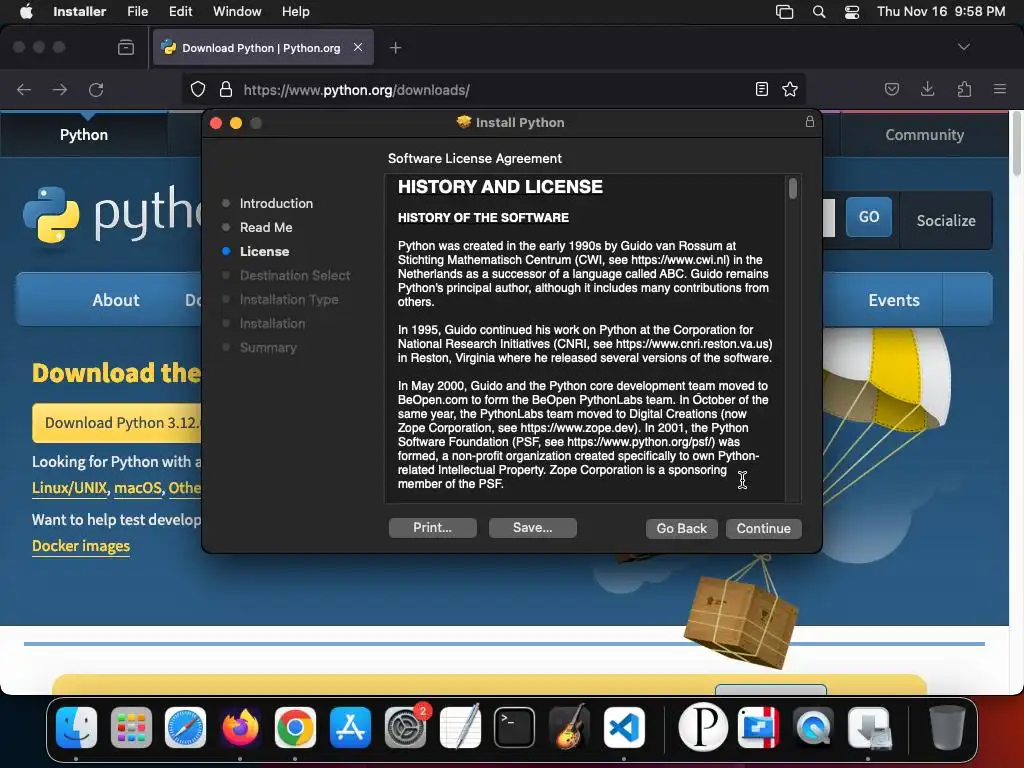Click Go Back in the installer

pyautogui.click(x=682, y=528)
